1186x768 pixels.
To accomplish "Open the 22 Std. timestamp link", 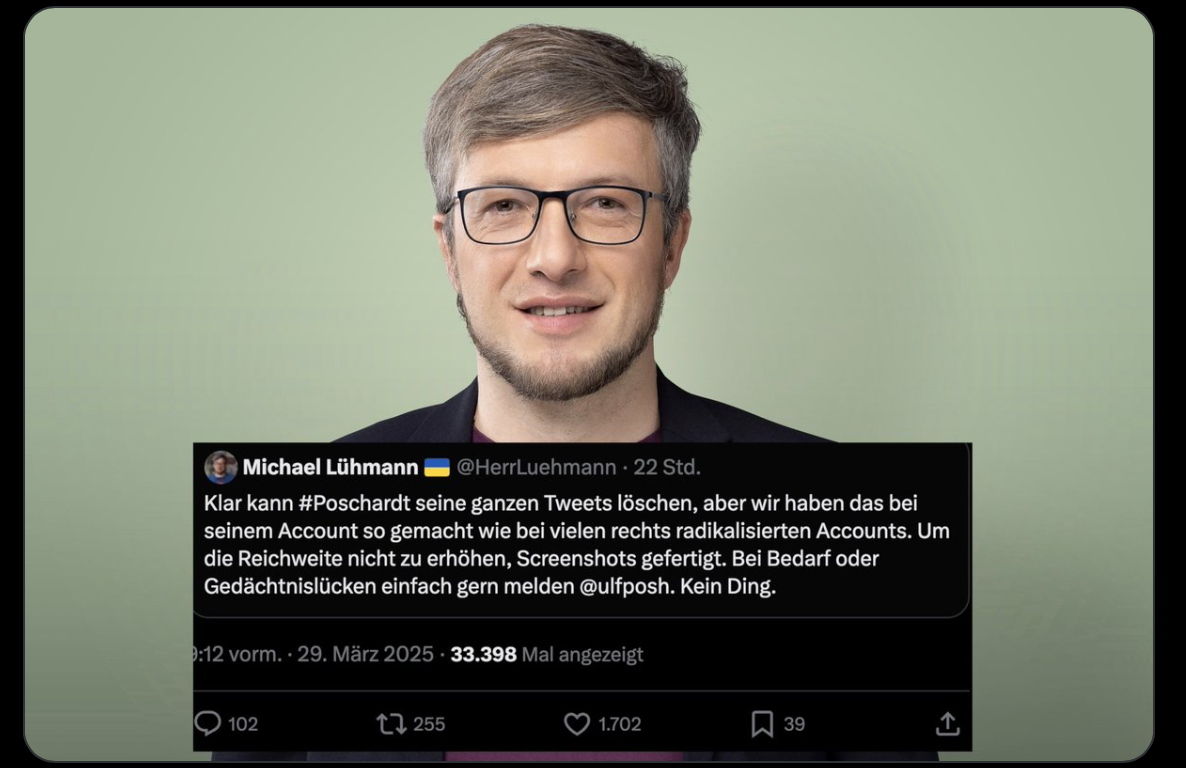I will (667, 468).
